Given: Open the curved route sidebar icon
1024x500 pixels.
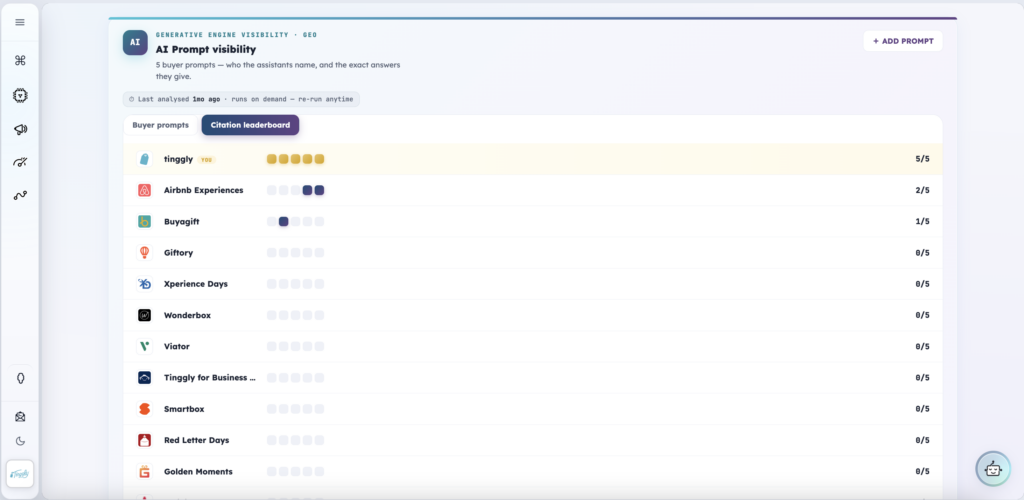Looking at the screenshot, I should point(20,195).
